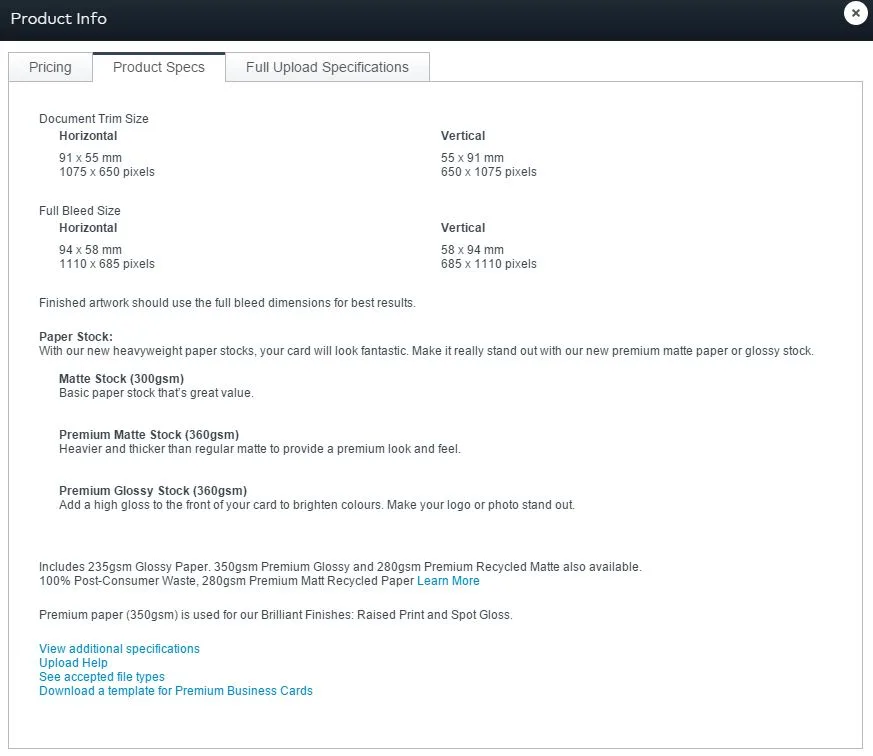The image size is (873, 756).
Task: Select the Premium Matte Stock (360gsm) label
Action: (x=148, y=434)
